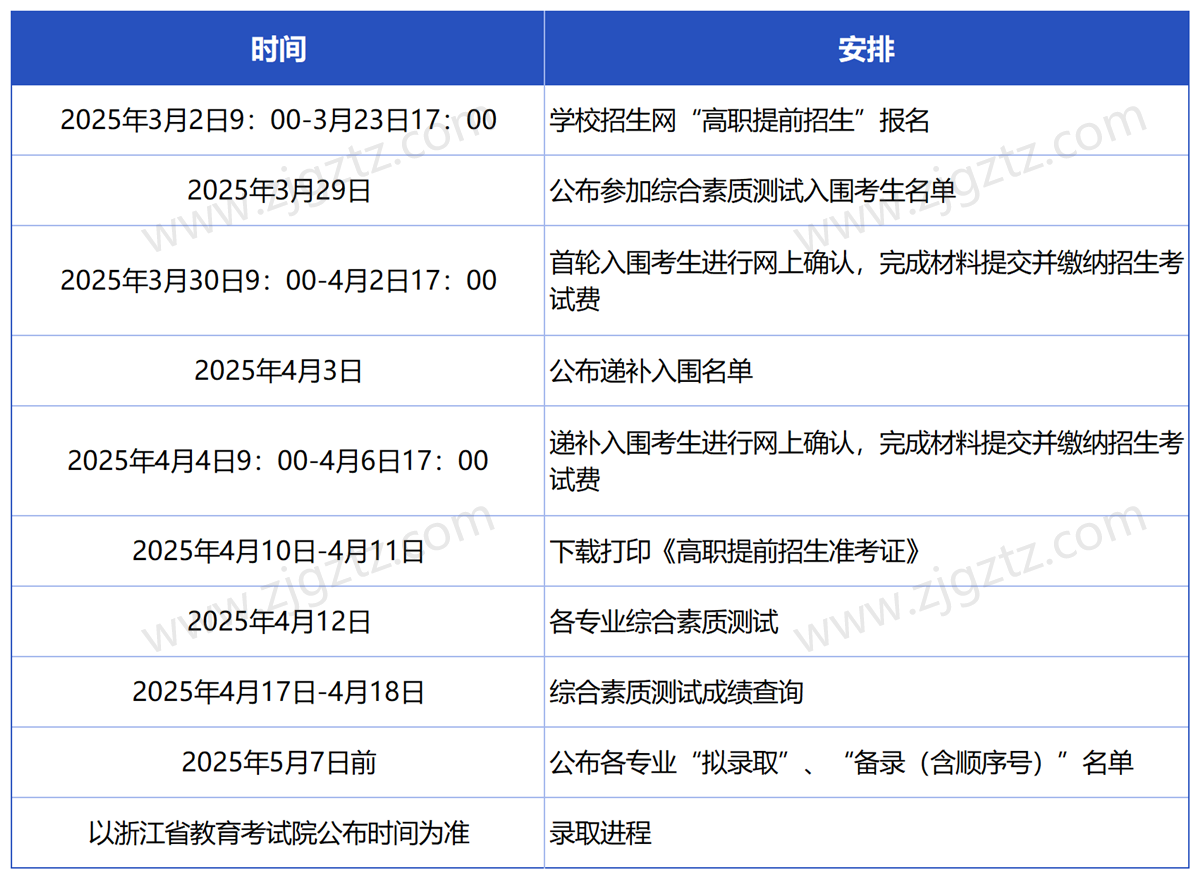Select the 2025年4月3日 date cell
Image resolution: width=1200 pixels, height=879 pixels.
pyautogui.click(x=277, y=370)
